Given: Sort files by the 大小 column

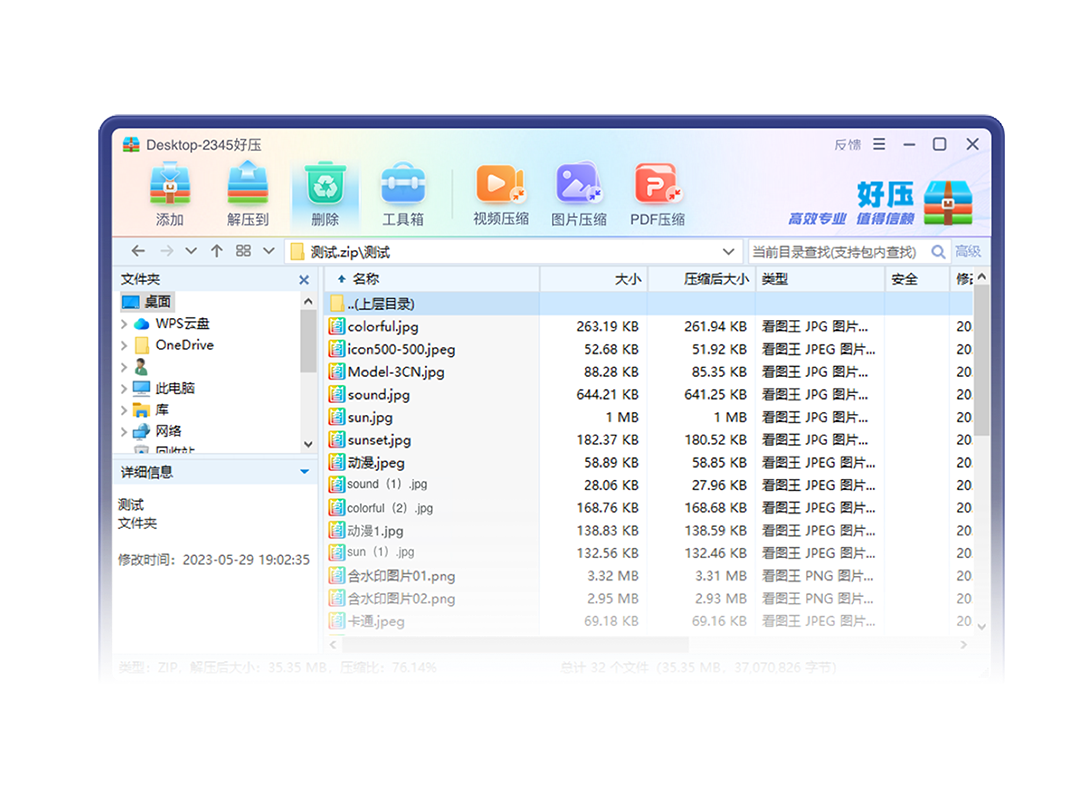Looking at the screenshot, I should [x=628, y=279].
